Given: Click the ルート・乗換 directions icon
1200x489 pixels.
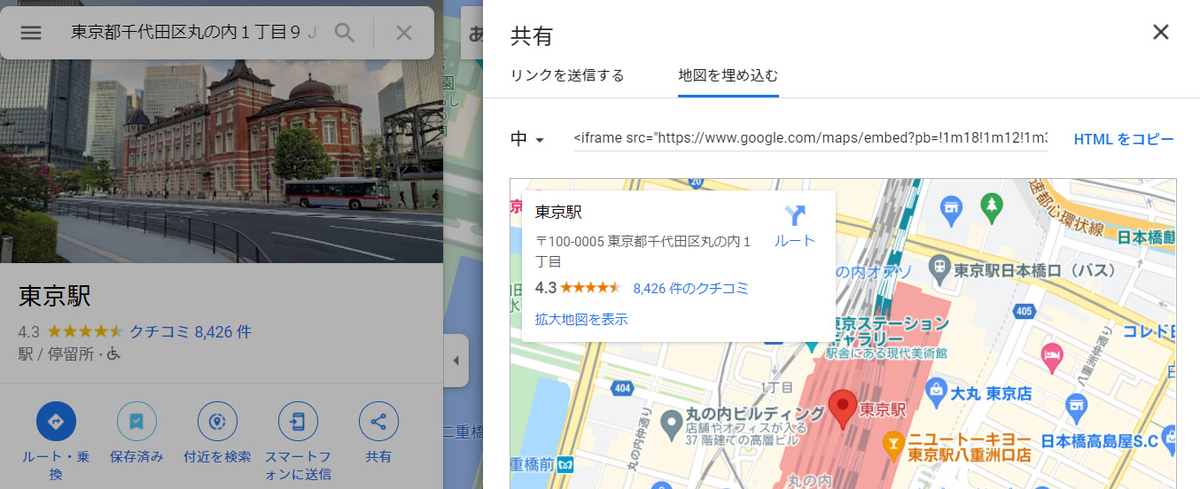Looking at the screenshot, I should point(56,422).
